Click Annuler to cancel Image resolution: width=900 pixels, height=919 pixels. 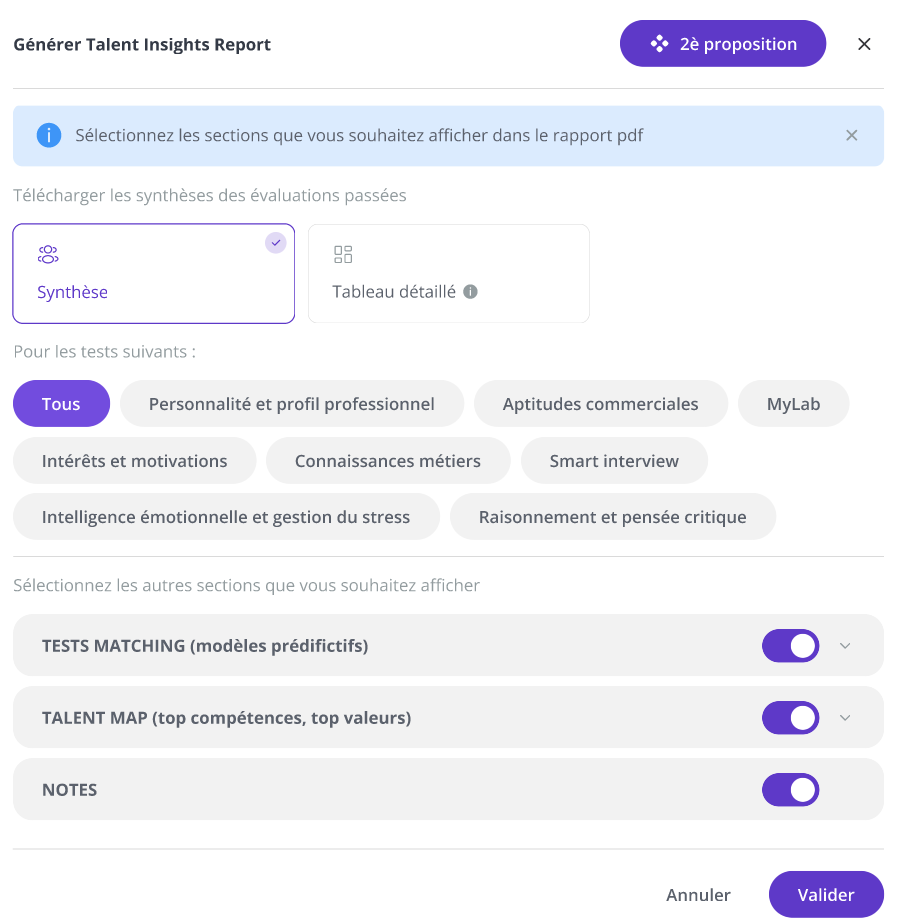698,895
